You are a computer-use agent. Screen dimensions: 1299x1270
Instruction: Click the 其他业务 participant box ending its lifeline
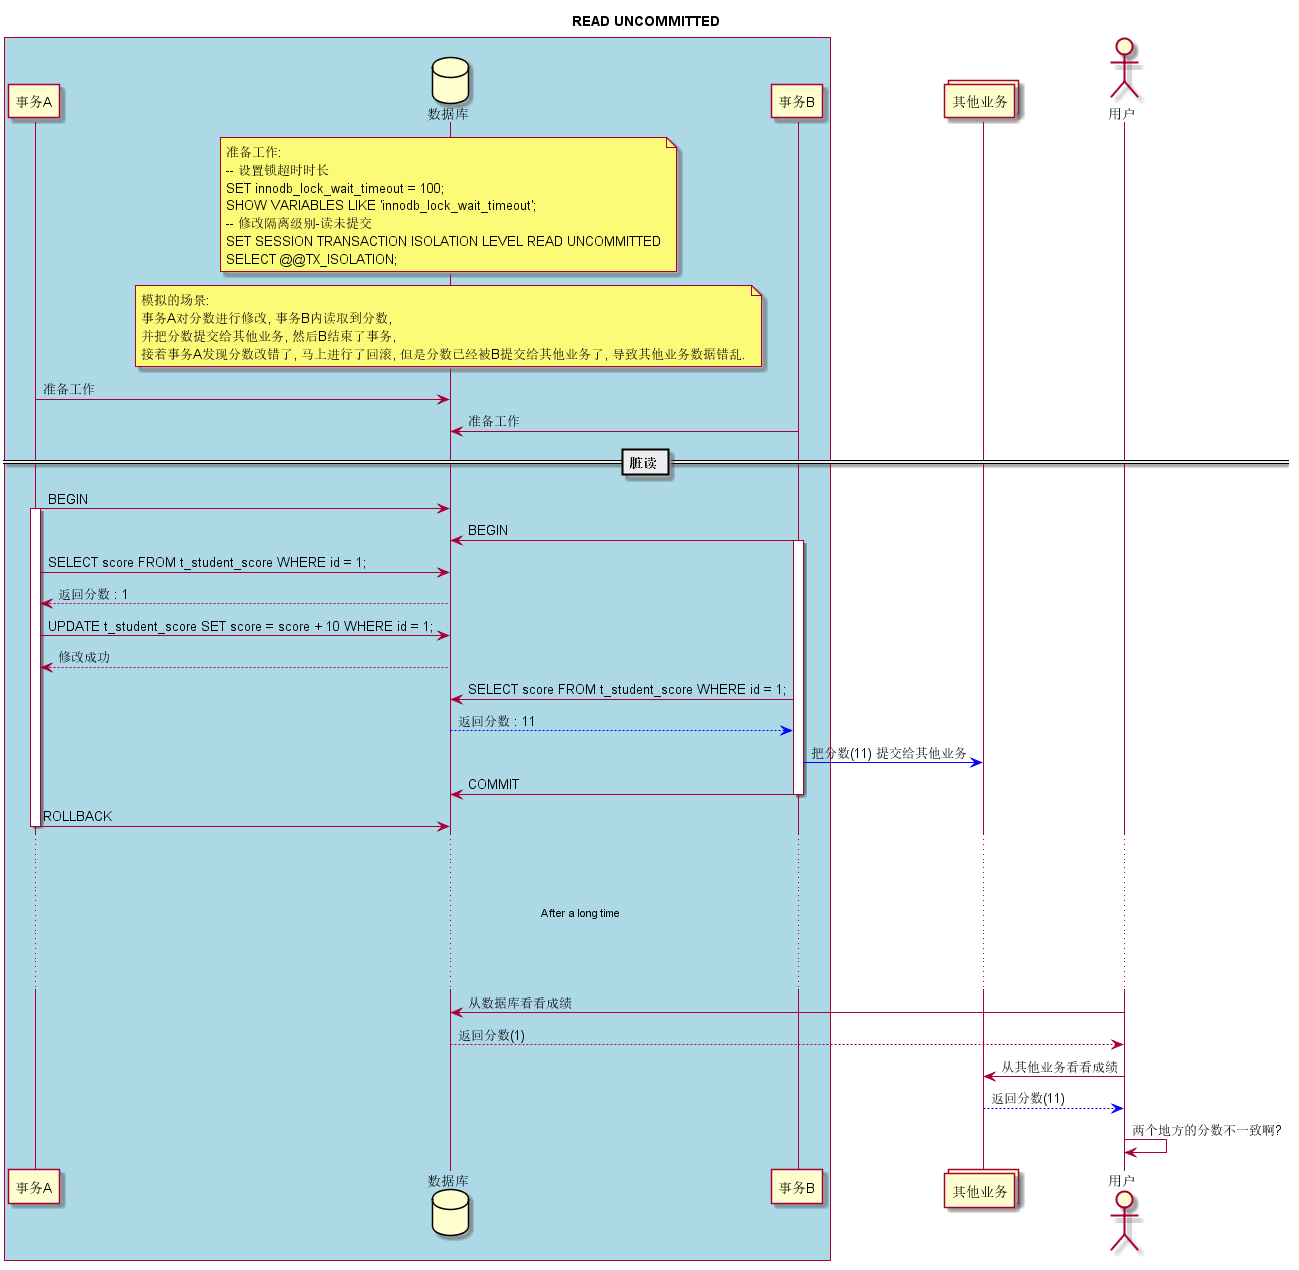[x=981, y=1190]
